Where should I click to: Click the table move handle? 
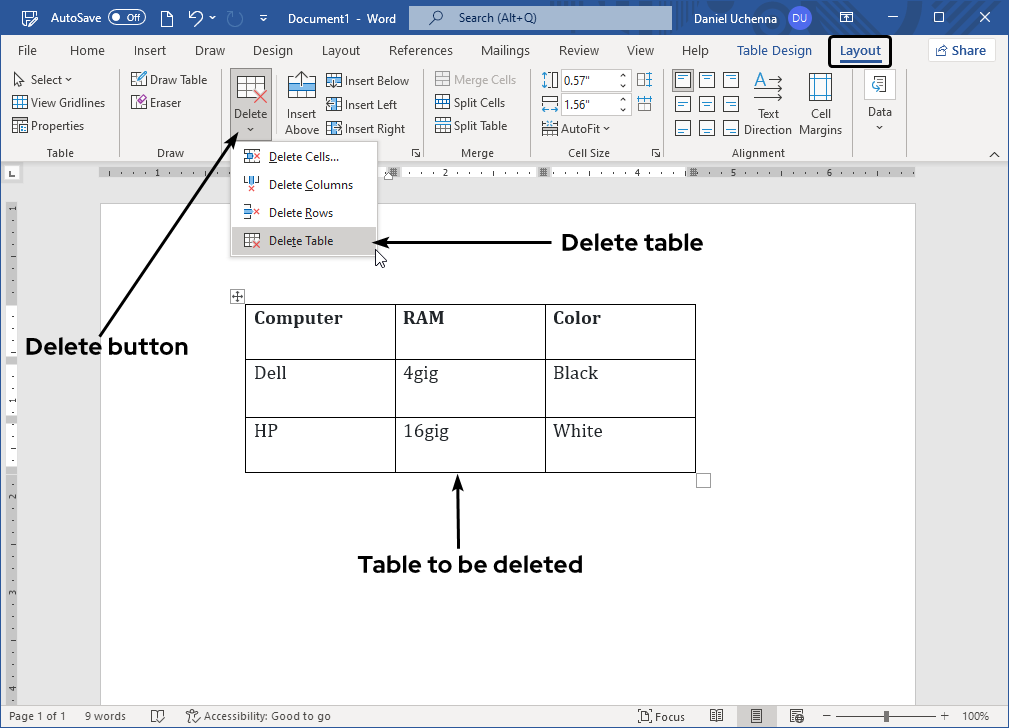237,296
